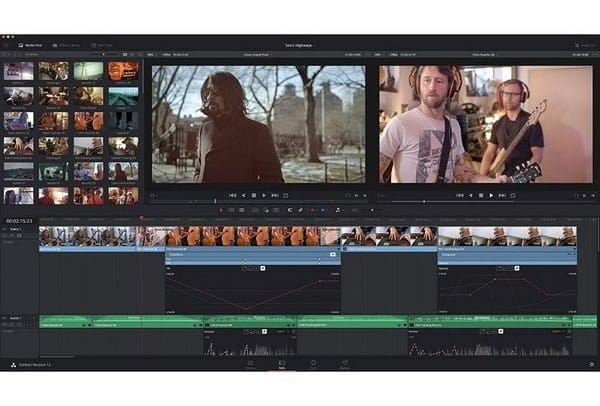The image size is (600, 406).
Task: Open the timeline viewer zoom percentage dropdown
Action: (x=378, y=55)
